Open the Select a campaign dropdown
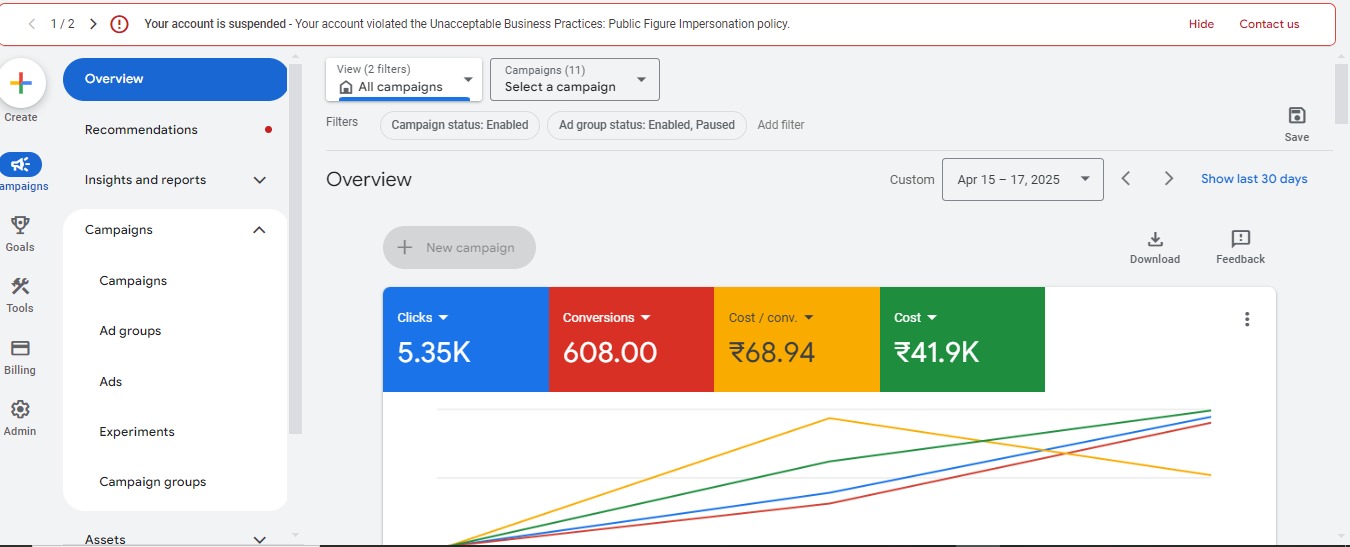1350x547 pixels. pyautogui.click(x=574, y=79)
